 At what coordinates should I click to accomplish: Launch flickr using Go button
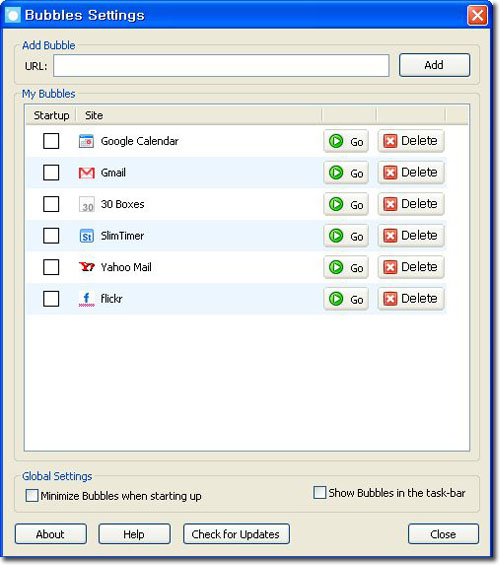(x=346, y=299)
